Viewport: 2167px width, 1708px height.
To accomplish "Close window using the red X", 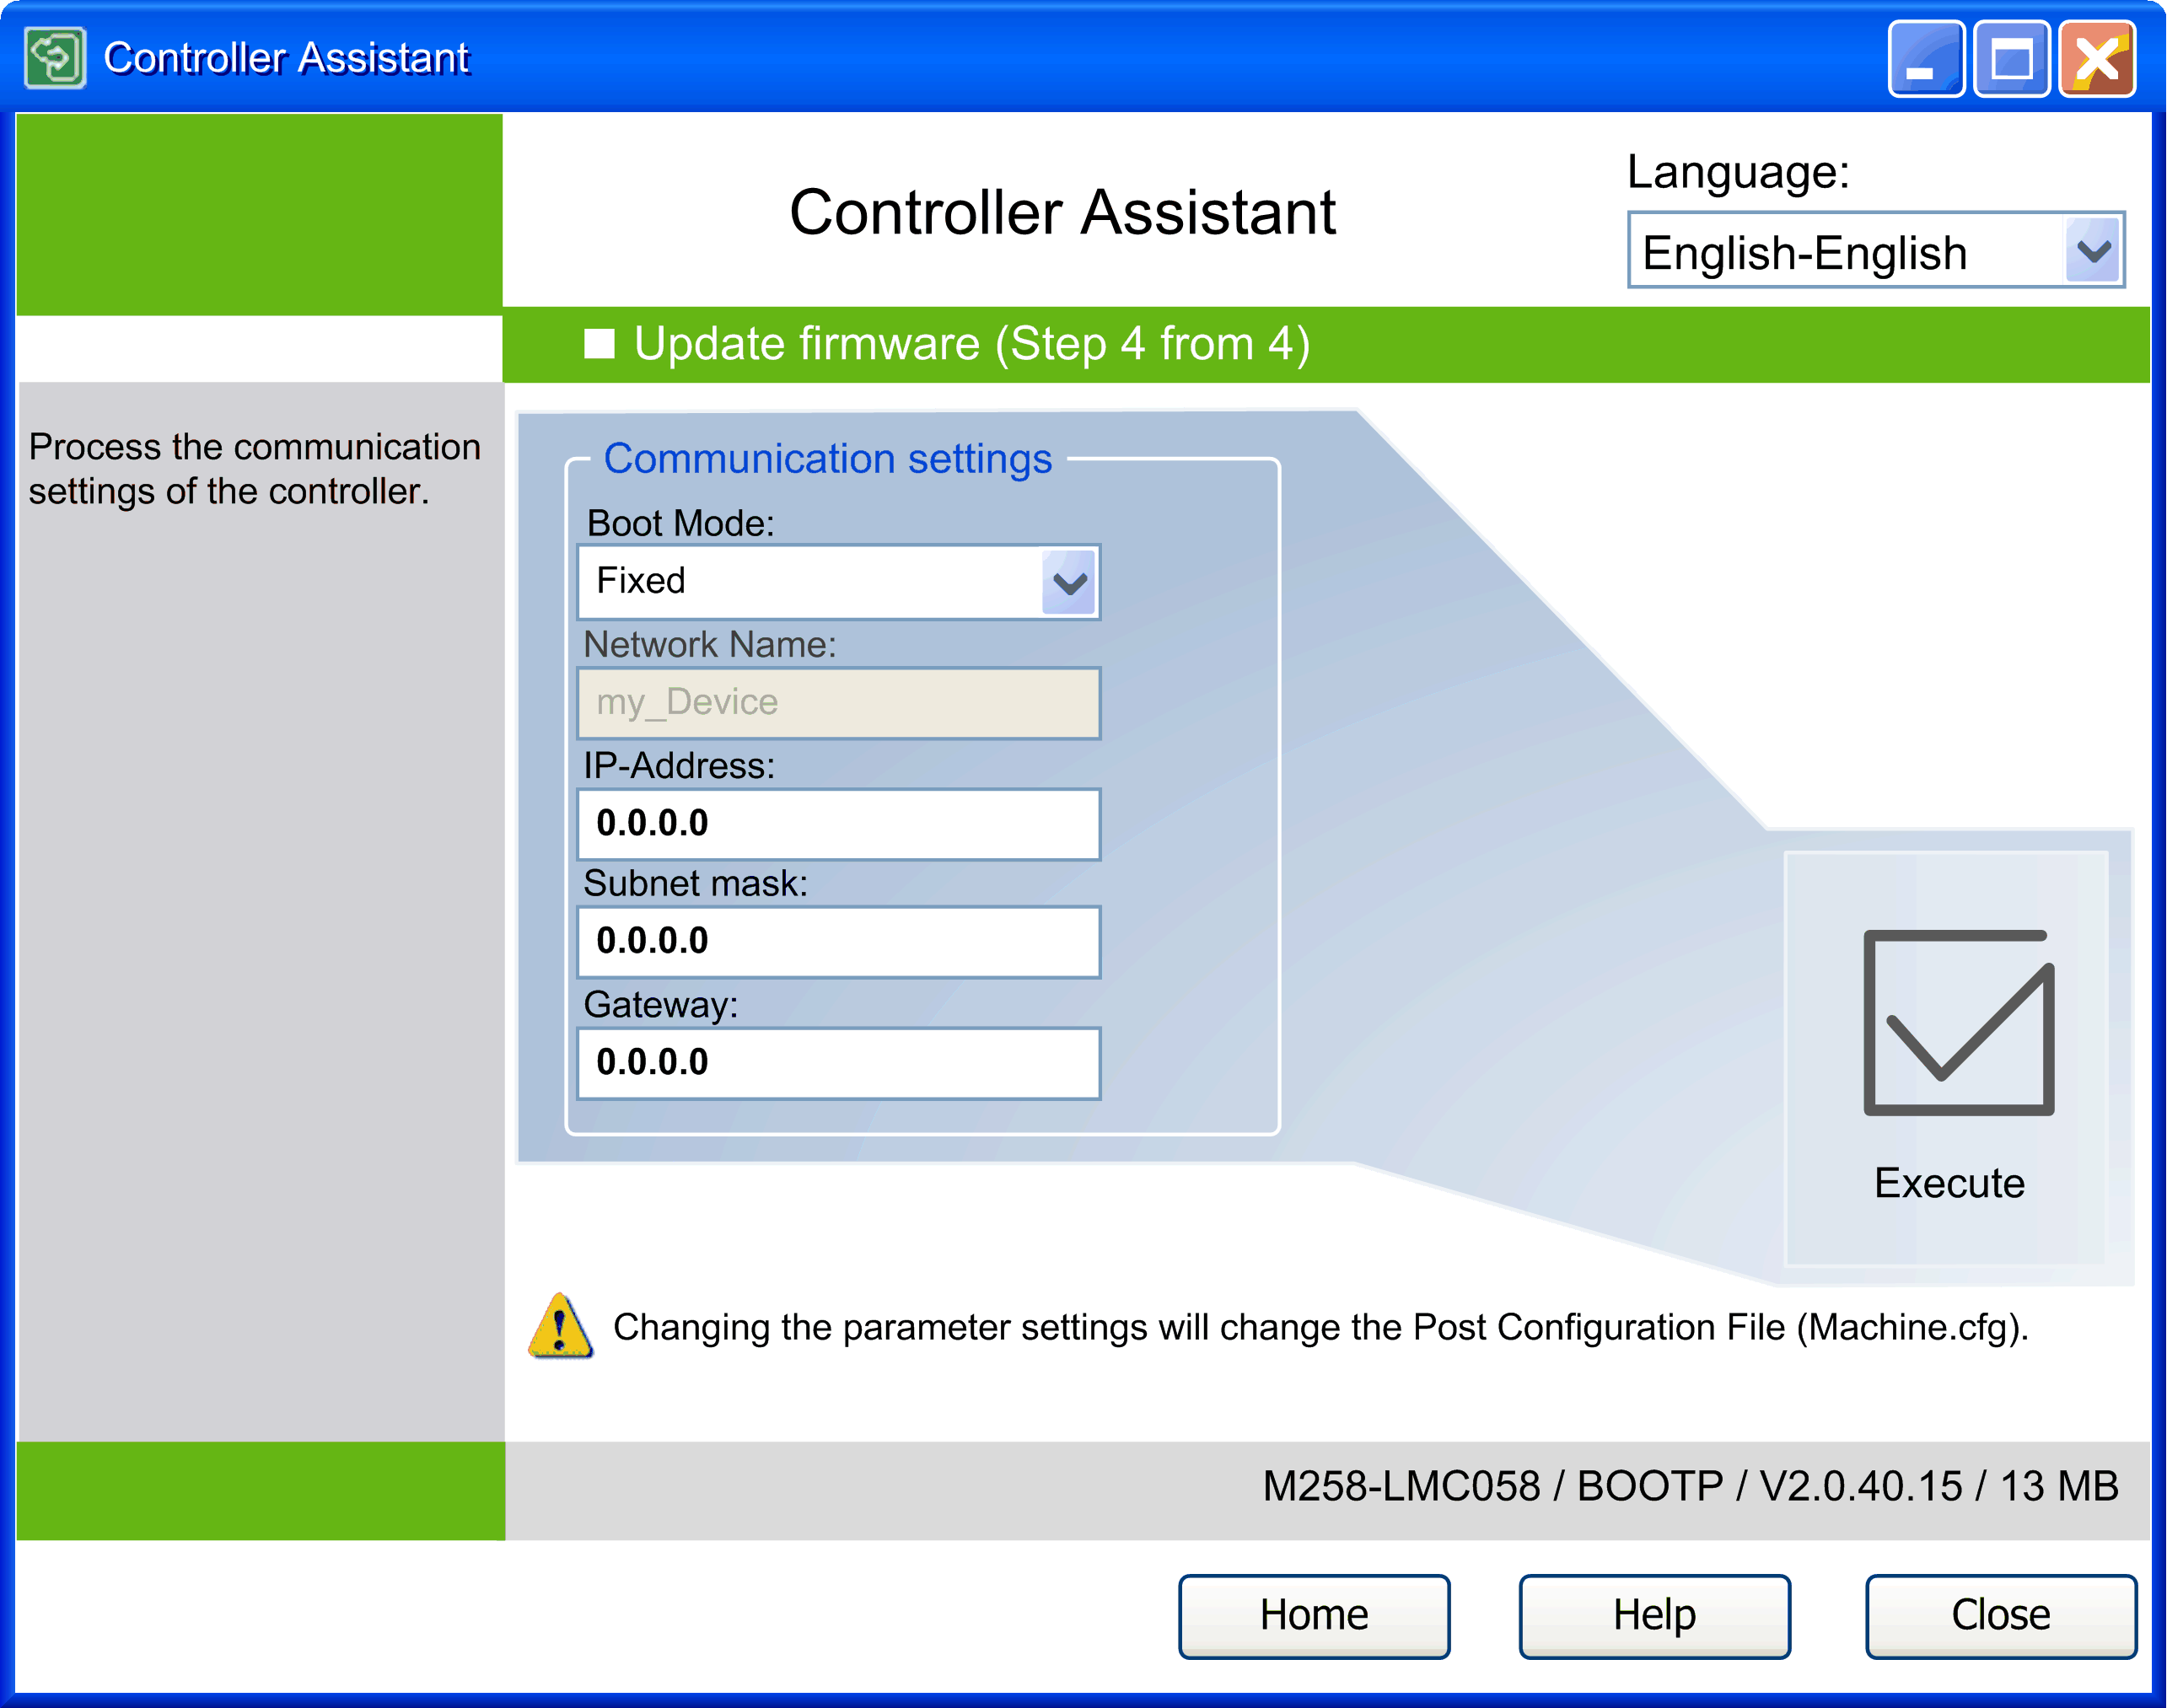I will pyautogui.click(x=2097, y=60).
